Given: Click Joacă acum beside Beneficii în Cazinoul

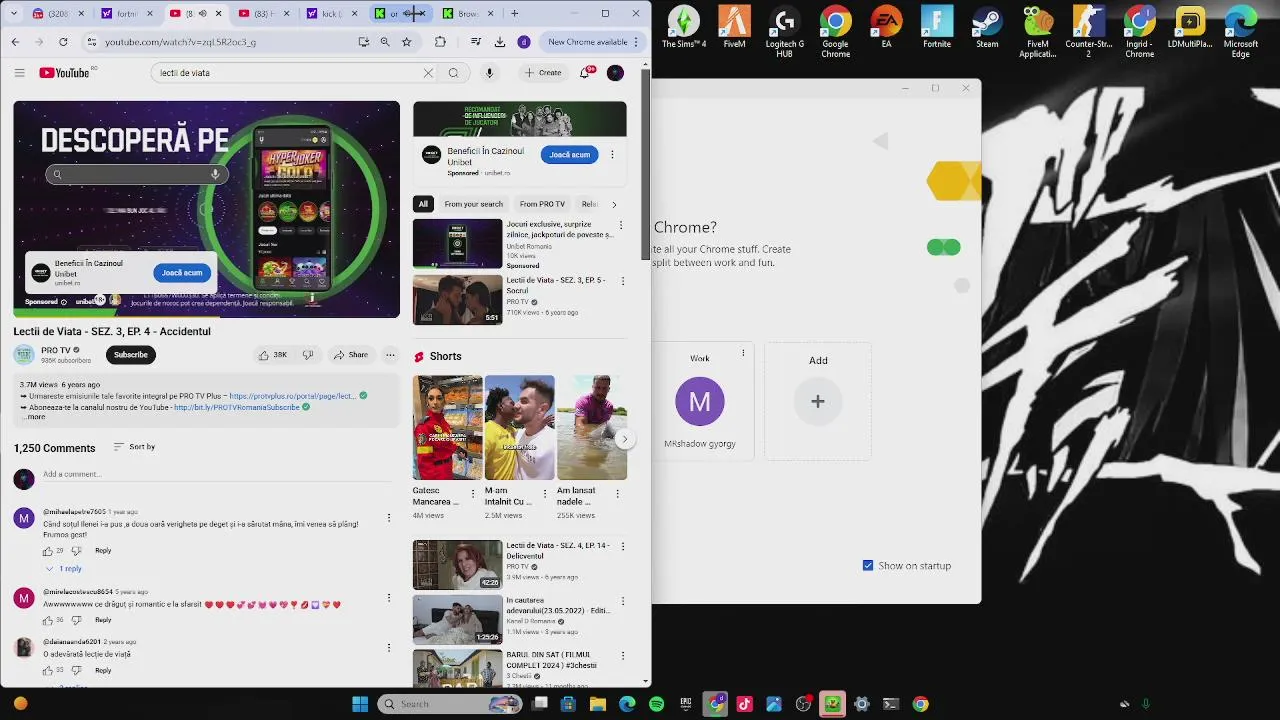Looking at the screenshot, I should click(570, 155).
